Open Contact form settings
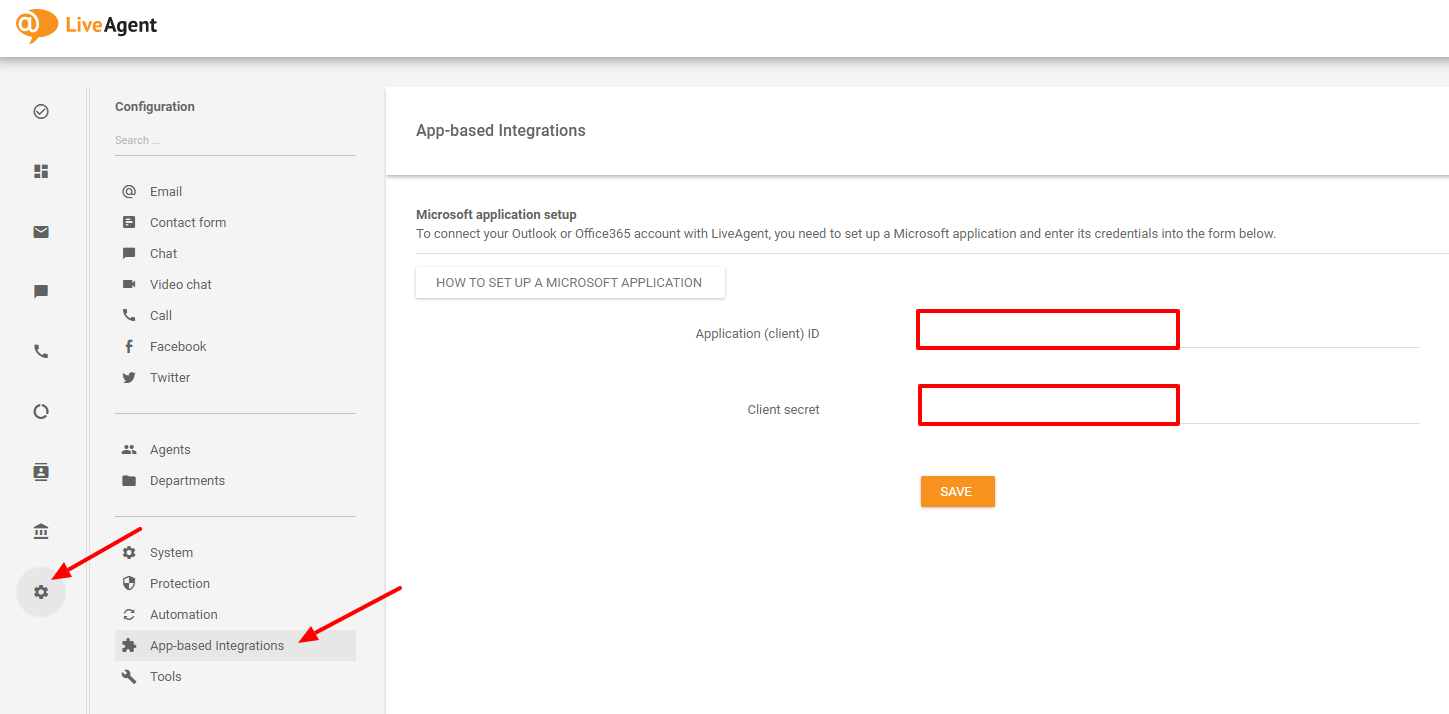The width and height of the screenshot is (1449, 714). click(x=188, y=223)
